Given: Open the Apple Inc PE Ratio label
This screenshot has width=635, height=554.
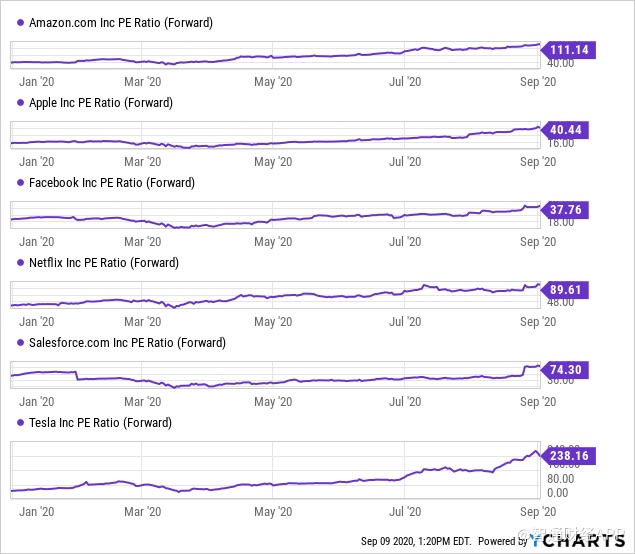Looking at the screenshot, I should pyautogui.click(x=101, y=102).
